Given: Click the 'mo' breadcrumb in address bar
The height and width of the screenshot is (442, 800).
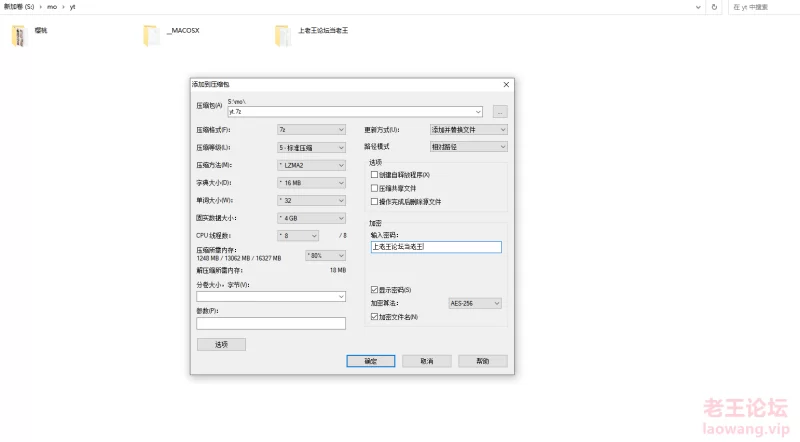Looking at the screenshot, I should click(52, 6).
